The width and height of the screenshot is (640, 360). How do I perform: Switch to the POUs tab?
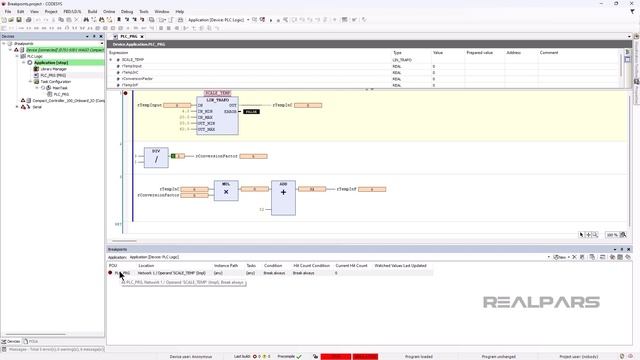click(31, 341)
